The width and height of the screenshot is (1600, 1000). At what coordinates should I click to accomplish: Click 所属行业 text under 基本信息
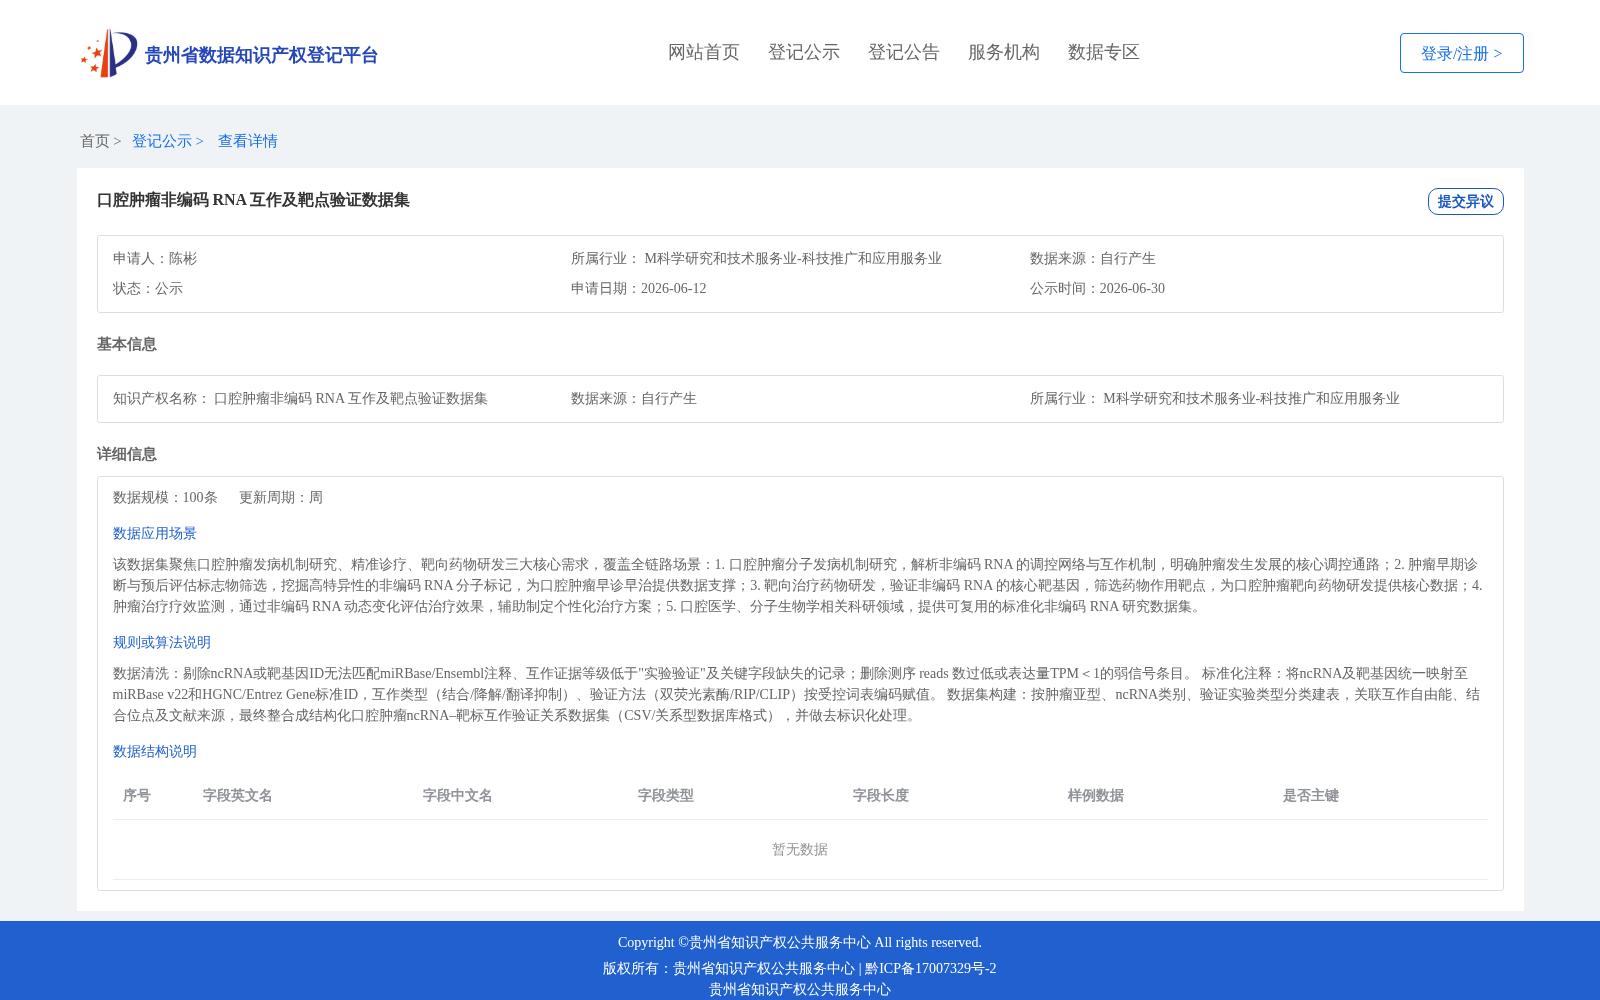pos(1215,398)
